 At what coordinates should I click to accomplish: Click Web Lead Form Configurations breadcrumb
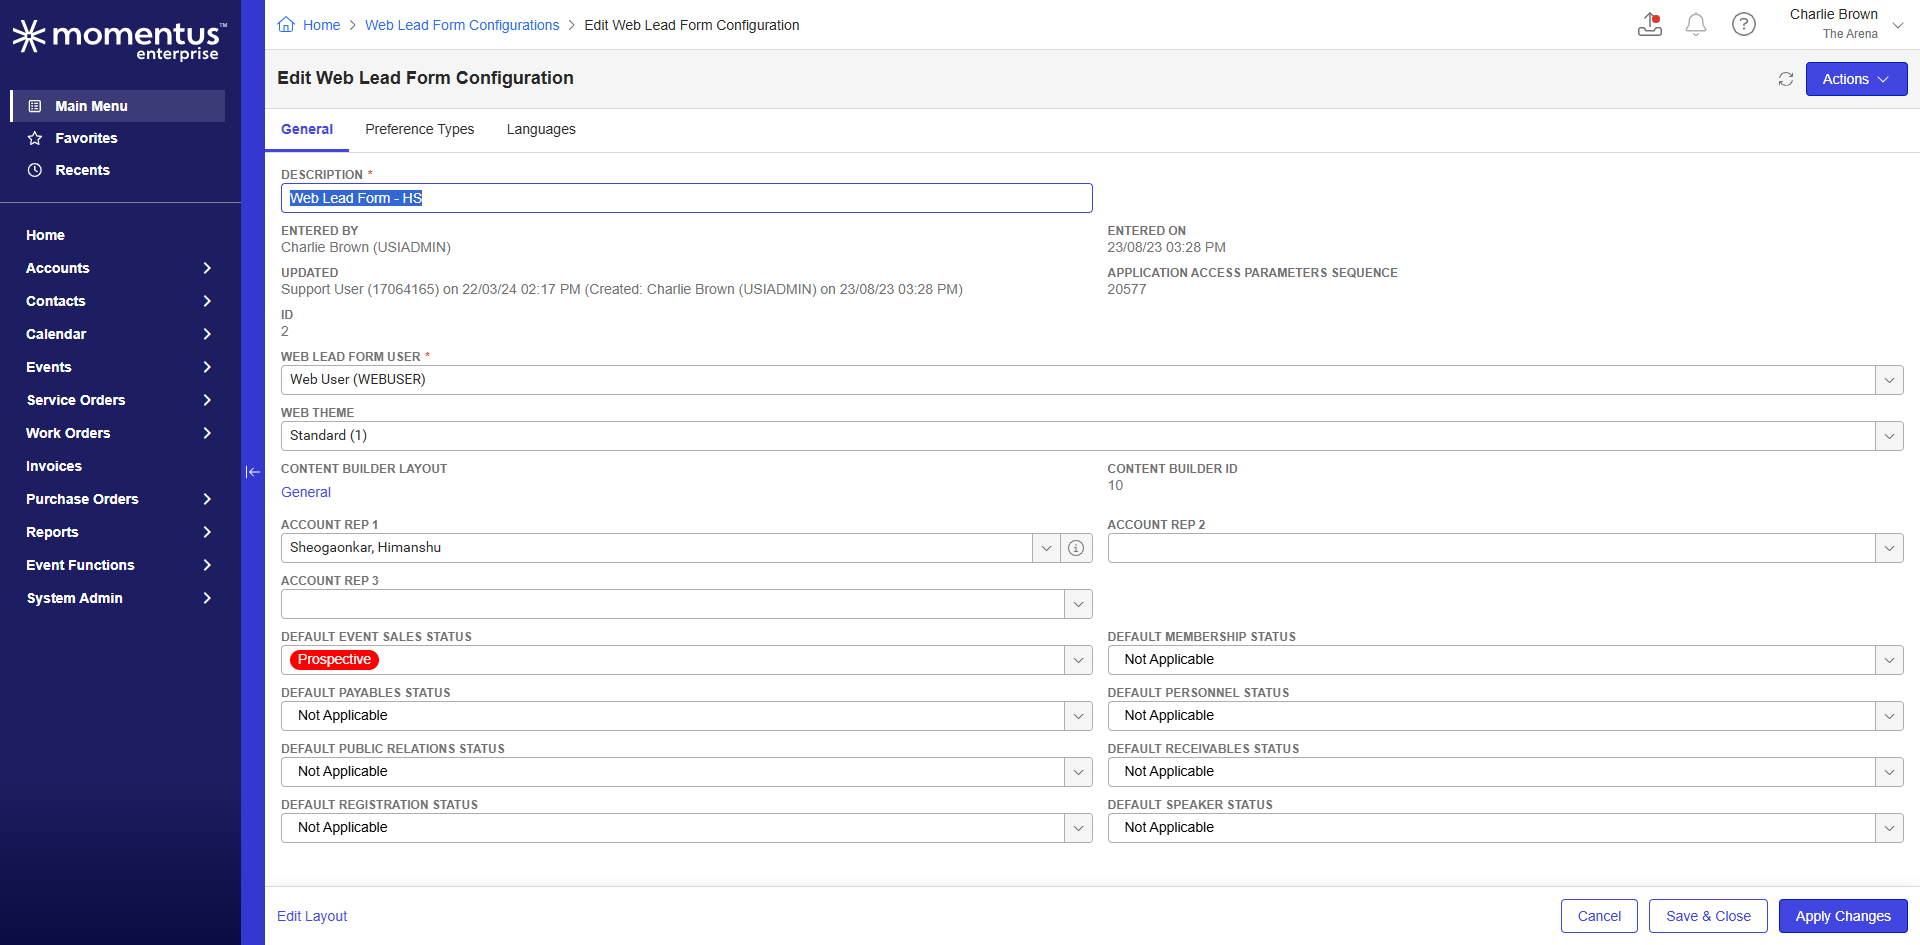click(x=462, y=25)
